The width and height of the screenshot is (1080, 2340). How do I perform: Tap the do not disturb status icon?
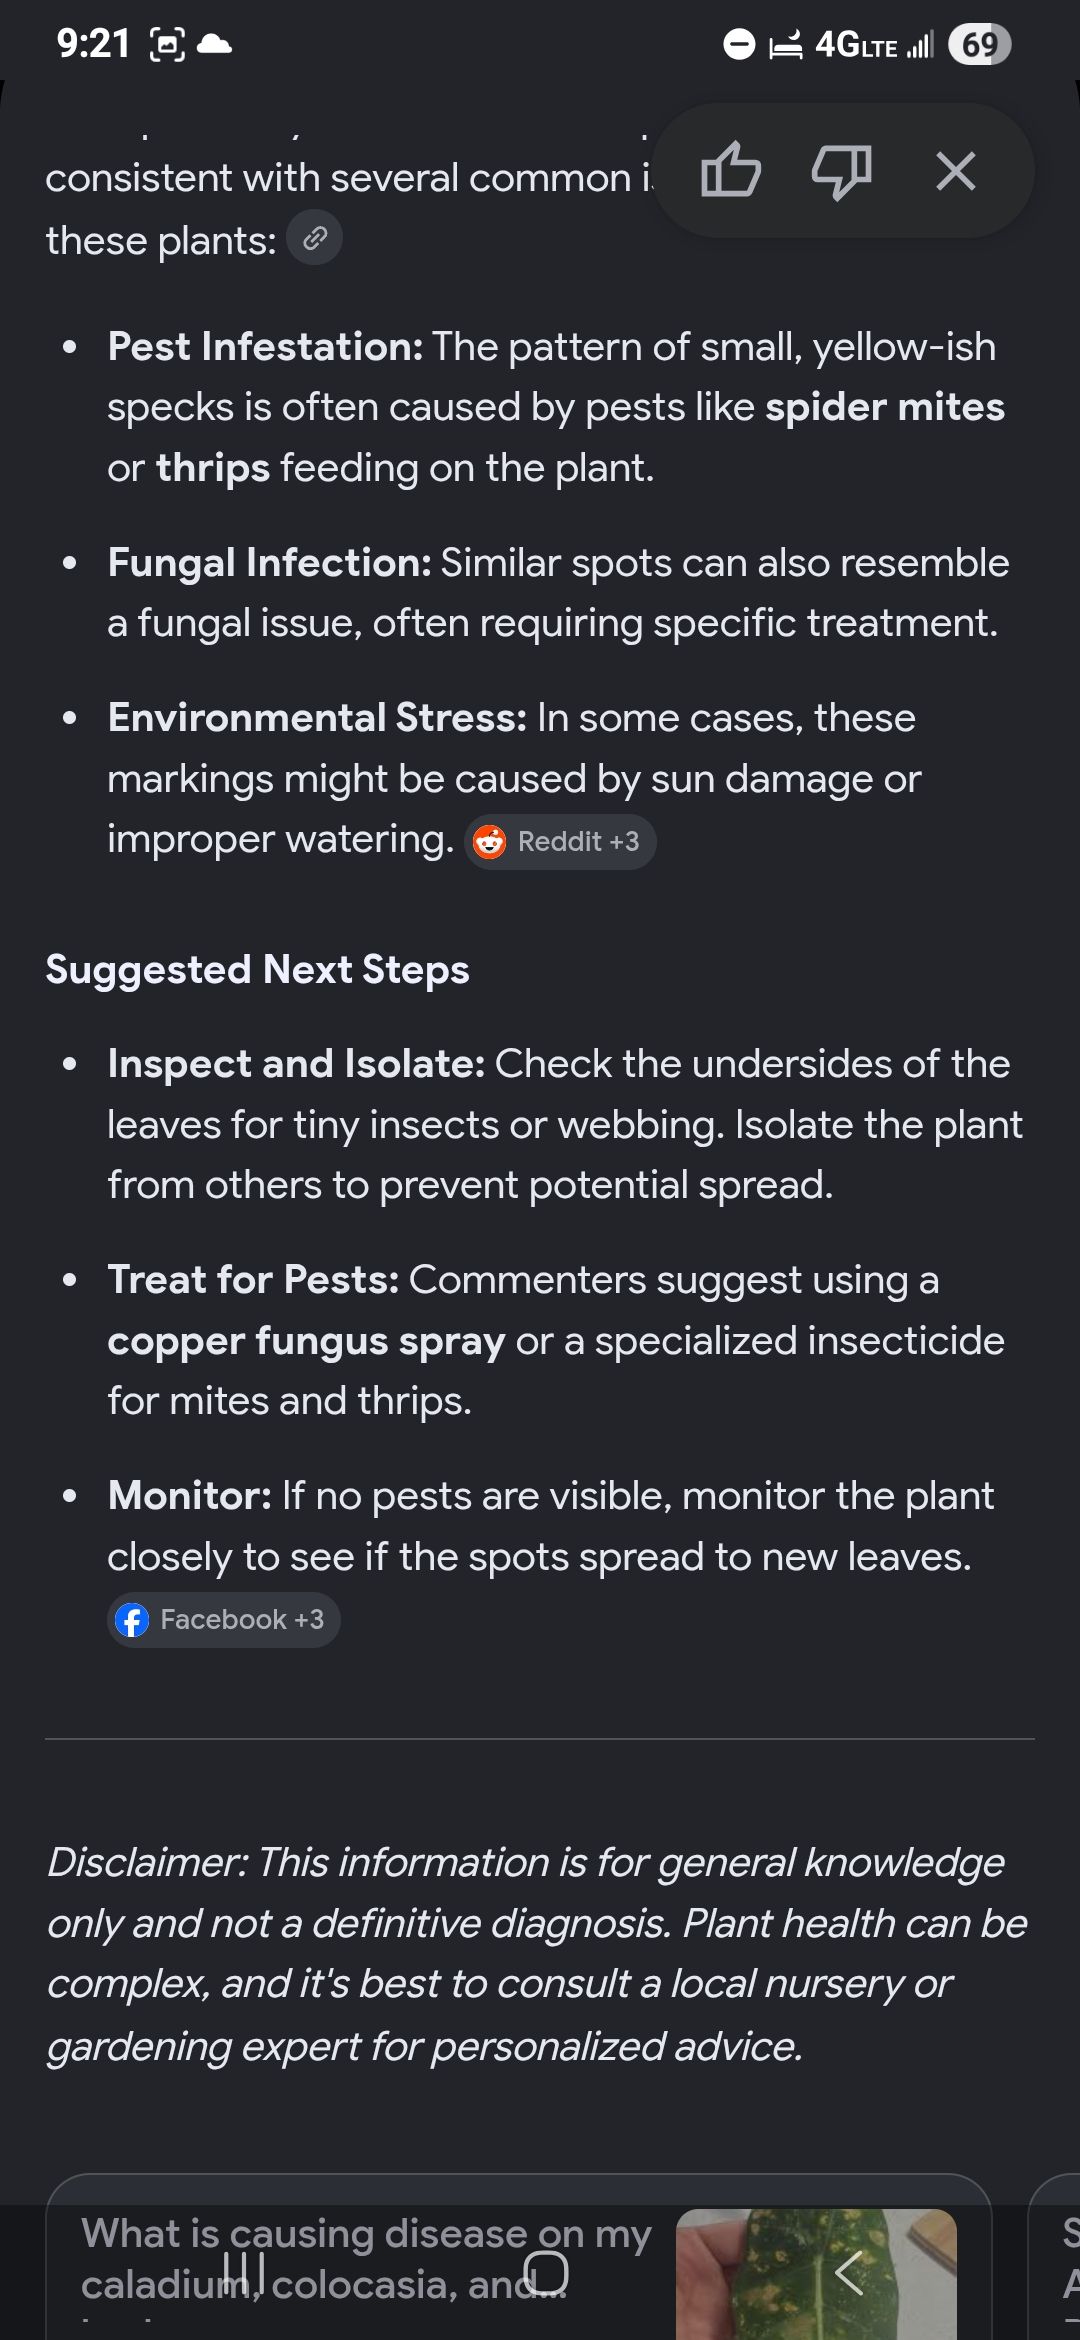click(x=739, y=45)
